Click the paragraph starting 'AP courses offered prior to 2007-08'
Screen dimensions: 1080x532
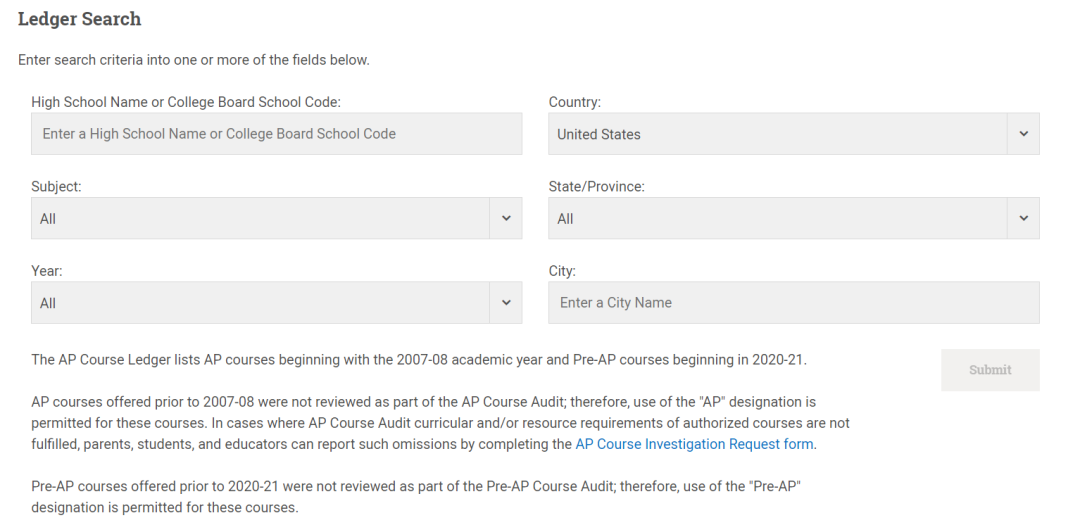coord(440,423)
